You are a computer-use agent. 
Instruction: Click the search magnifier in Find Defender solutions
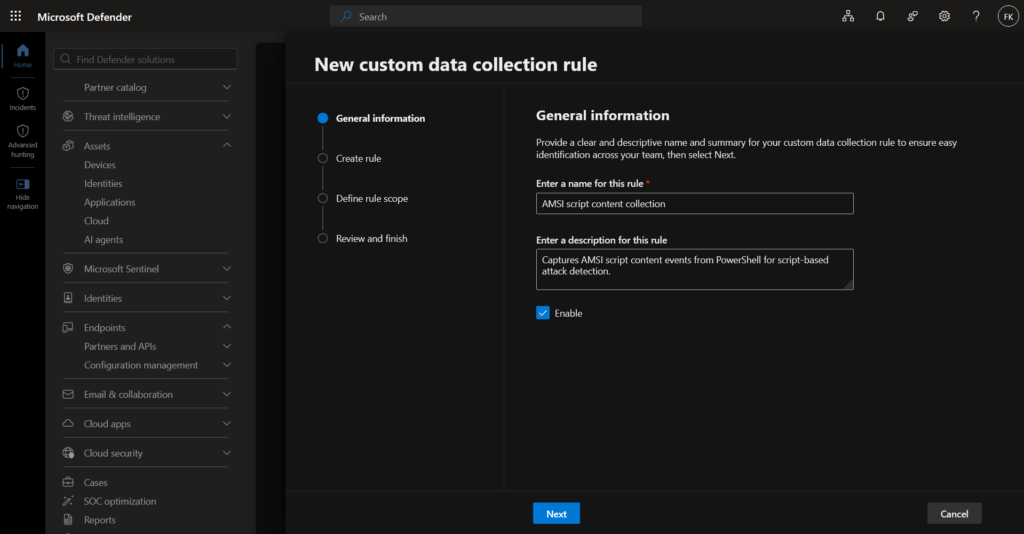click(x=65, y=59)
